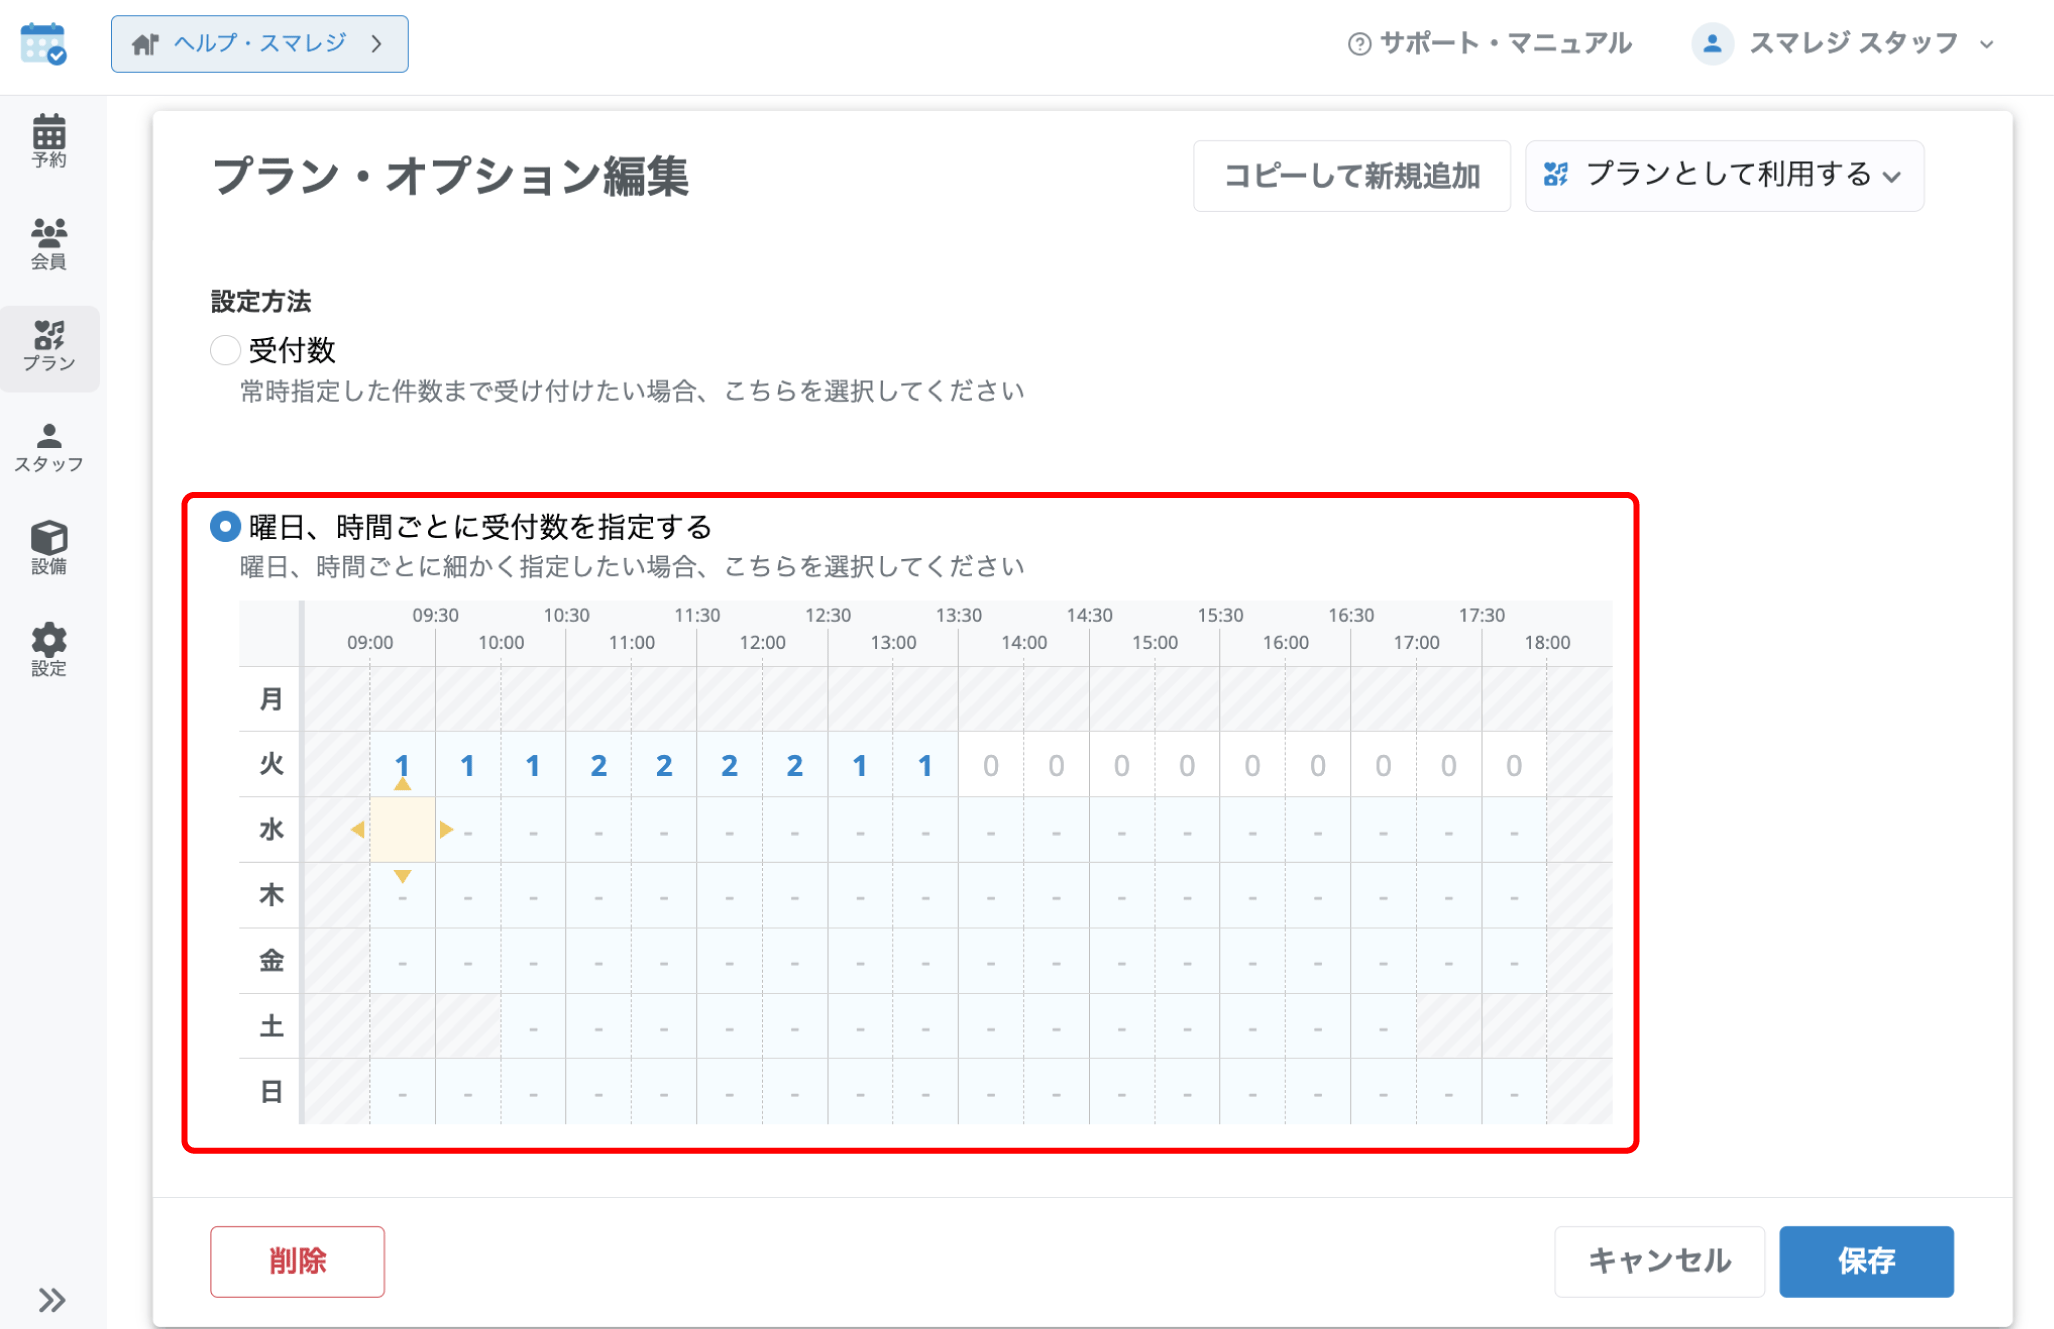The height and width of the screenshot is (1329, 2054).
Task: Open the 予約 calendar sidebar icon
Action: pyautogui.click(x=49, y=141)
